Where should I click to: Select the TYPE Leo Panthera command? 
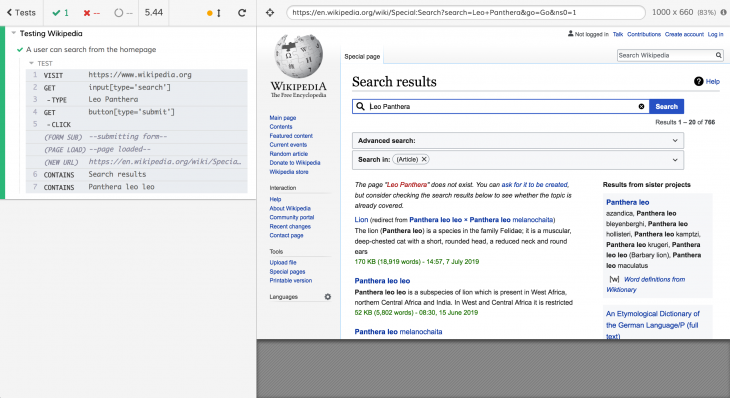click(137, 100)
